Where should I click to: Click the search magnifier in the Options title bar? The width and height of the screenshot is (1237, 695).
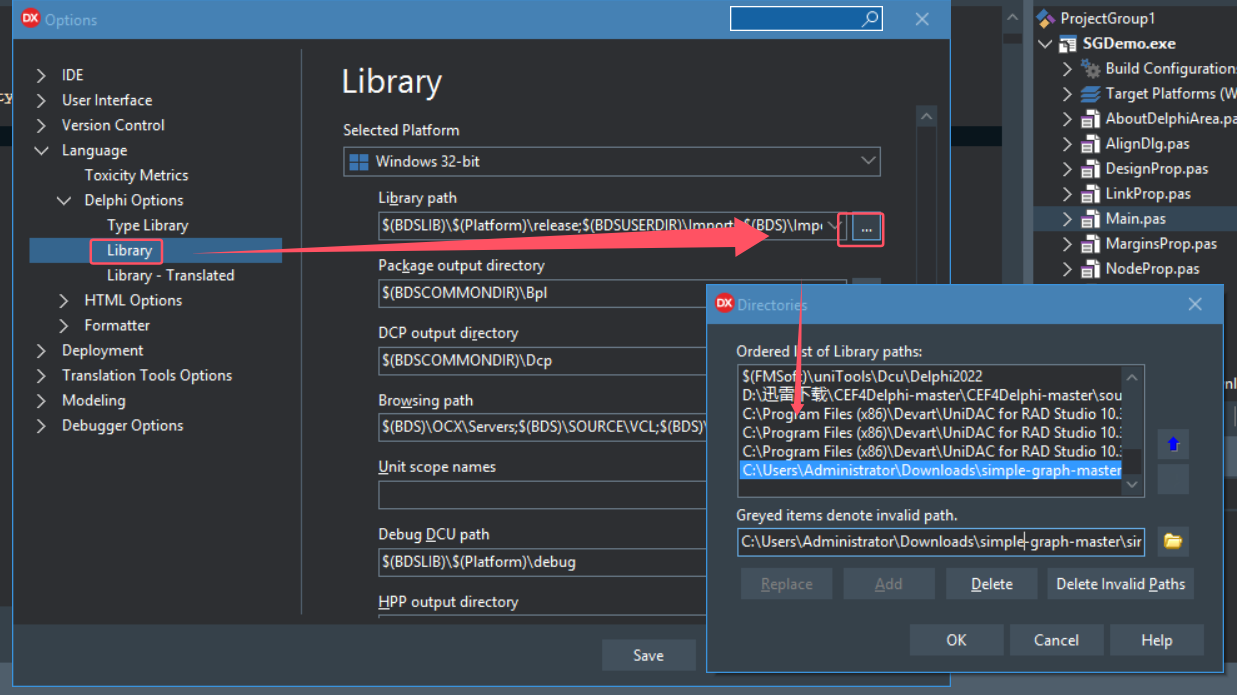tap(869, 18)
